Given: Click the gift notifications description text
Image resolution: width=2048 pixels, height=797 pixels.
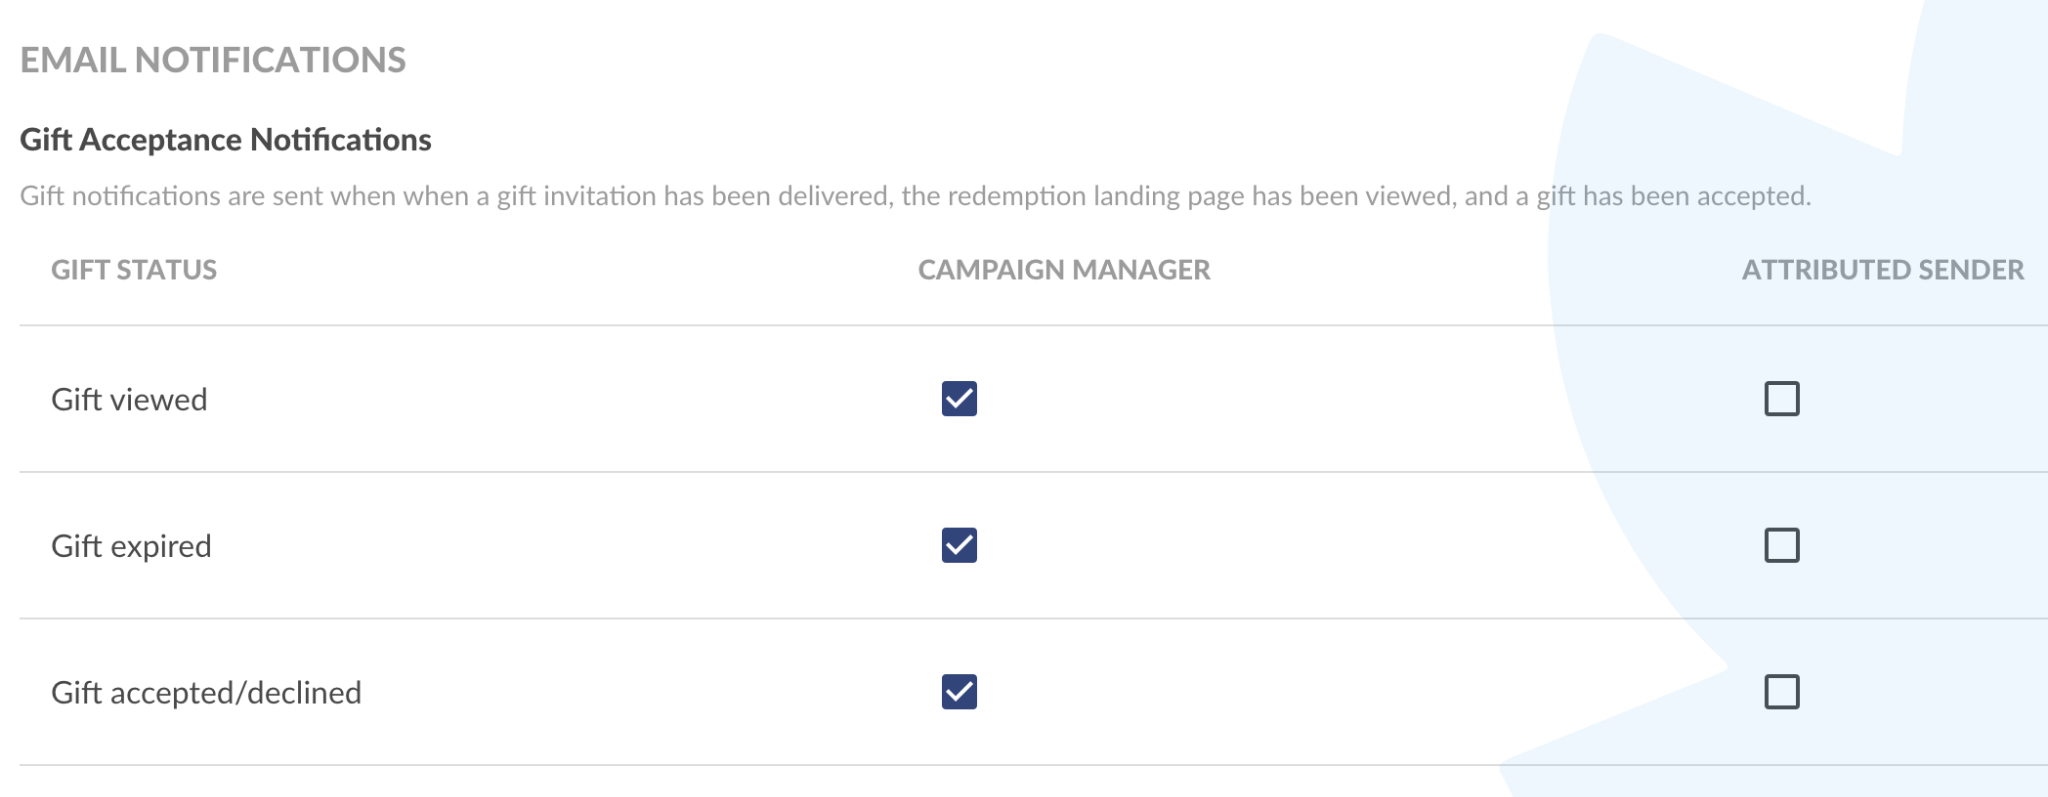Looking at the screenshot, I should point(915,196).
